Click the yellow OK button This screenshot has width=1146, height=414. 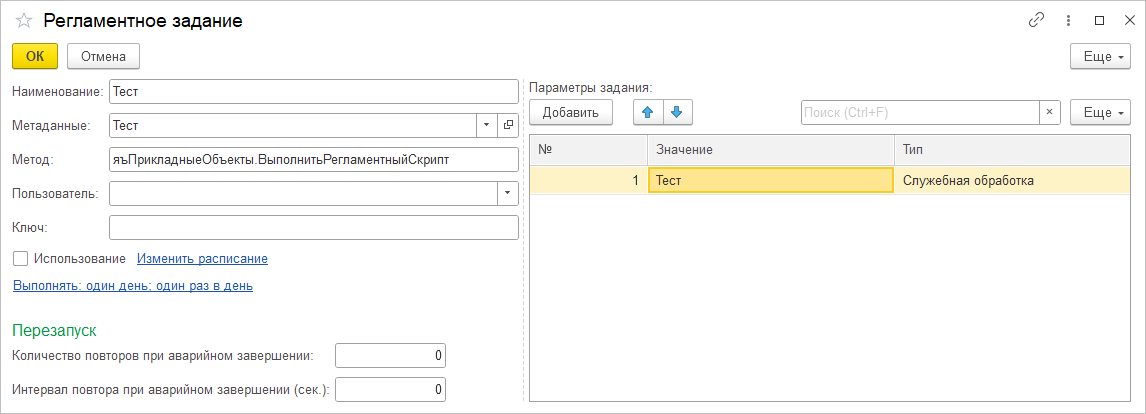(35, 56)
